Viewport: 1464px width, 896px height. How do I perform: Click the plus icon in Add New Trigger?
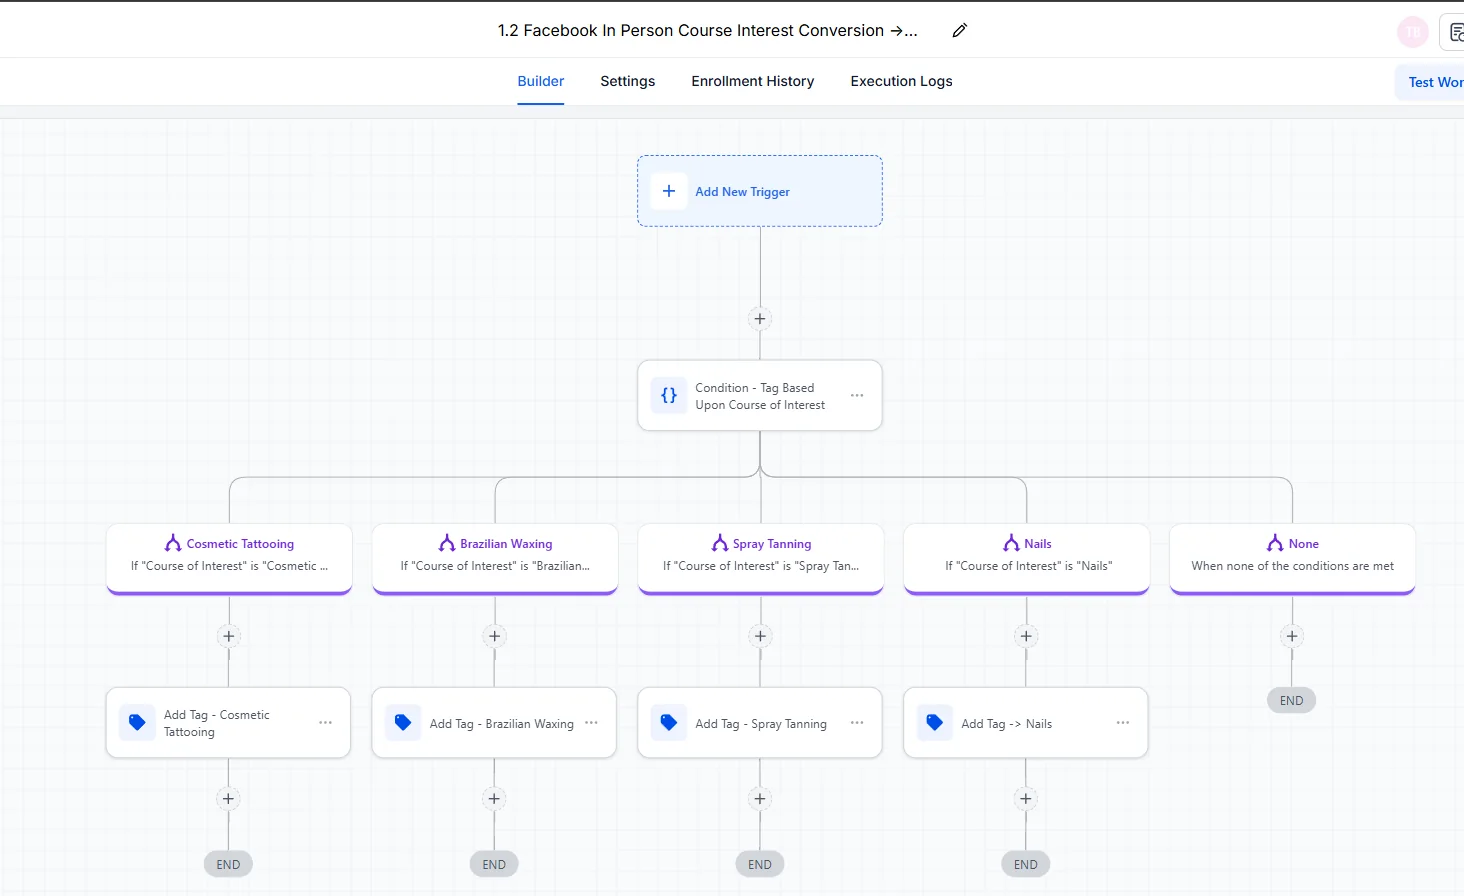[x=669, y=191]
